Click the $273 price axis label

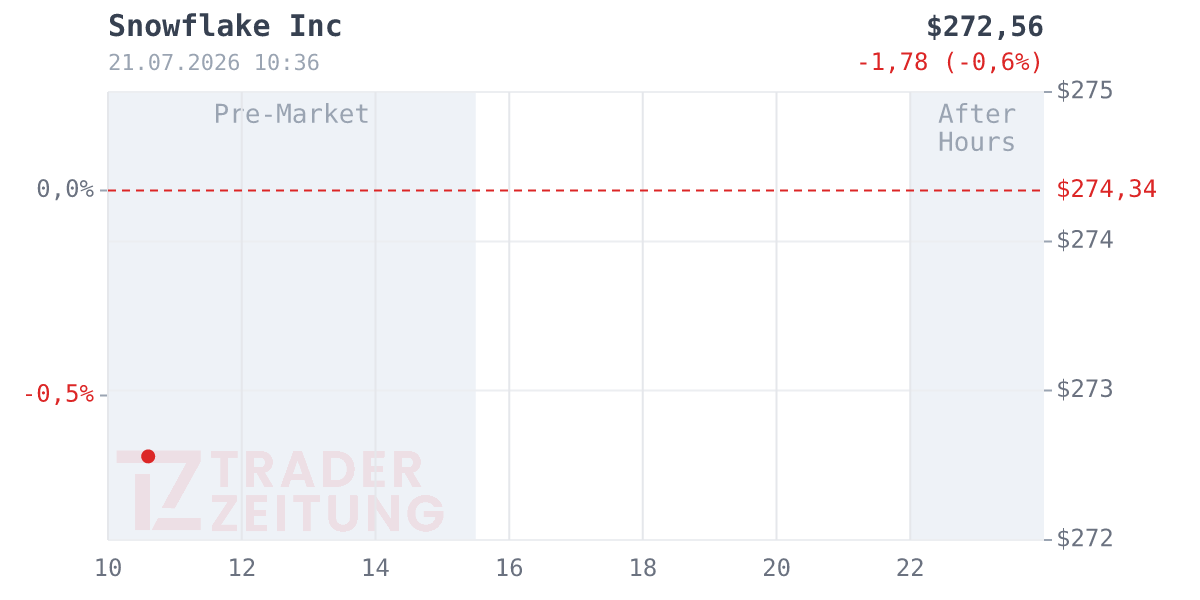coord(1085,389)
